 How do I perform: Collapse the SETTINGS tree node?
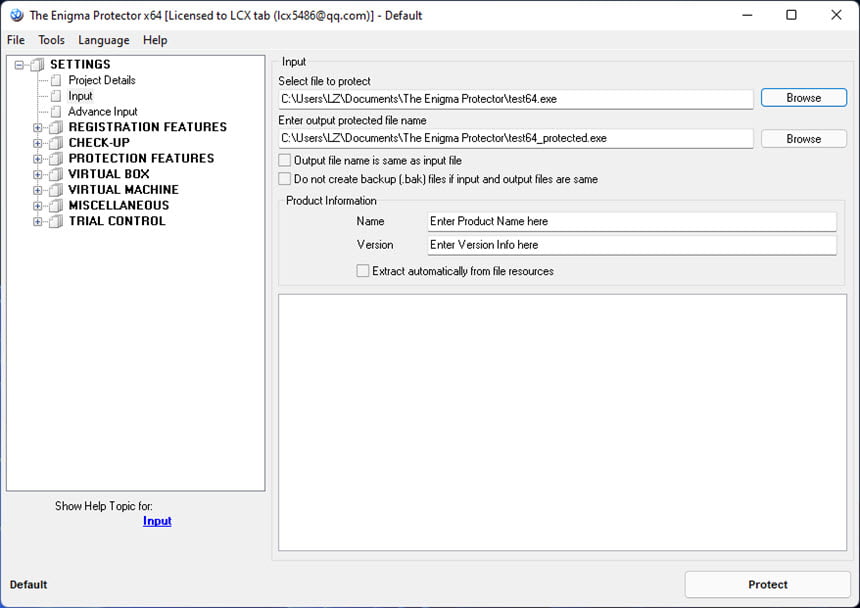(x=19, y=65)
